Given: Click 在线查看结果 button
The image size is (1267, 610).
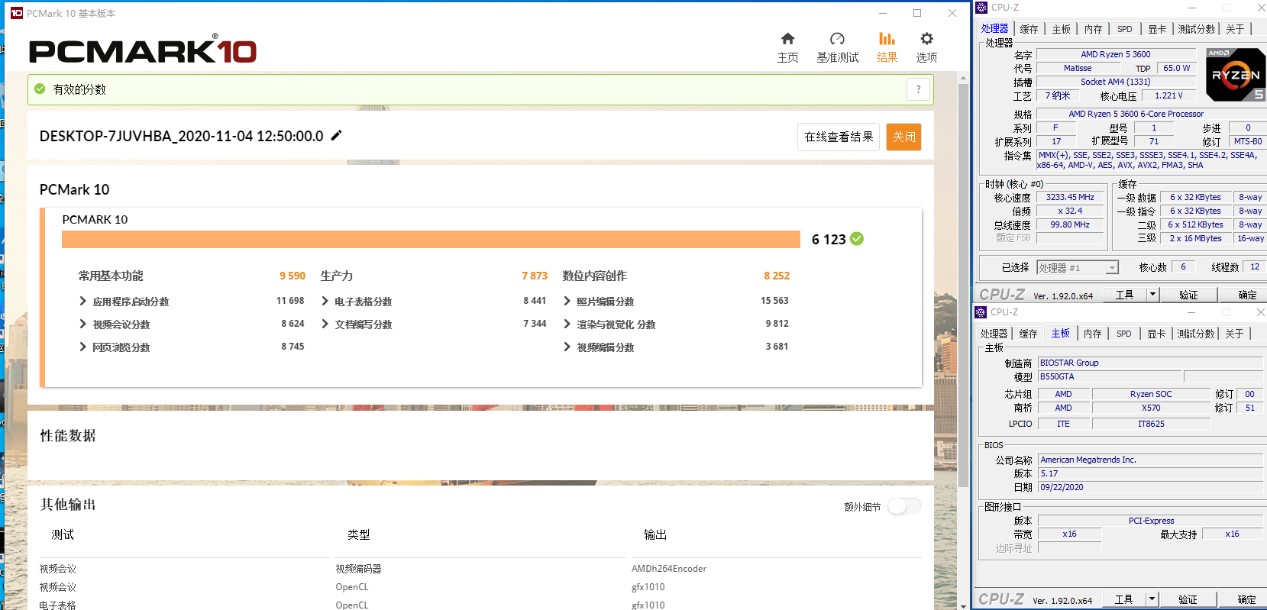Looking at the screenshot, I should point(839,137).
